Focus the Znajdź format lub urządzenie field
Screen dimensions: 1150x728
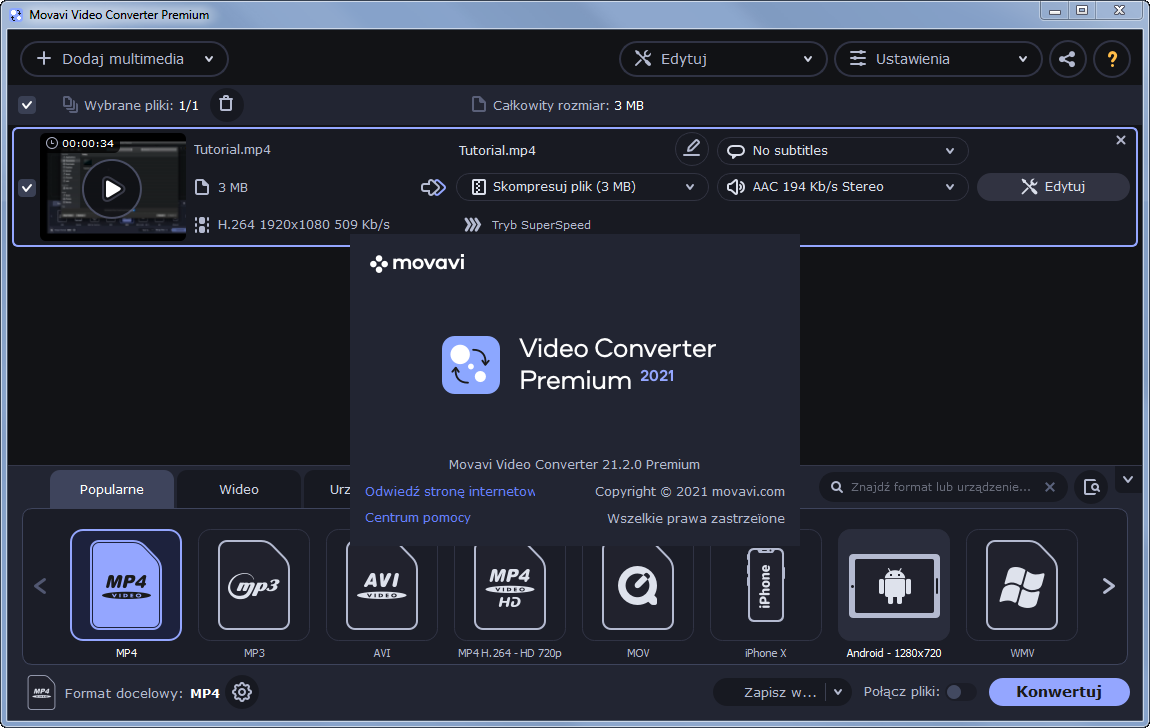pyautogui.click(x=940, y=487)
